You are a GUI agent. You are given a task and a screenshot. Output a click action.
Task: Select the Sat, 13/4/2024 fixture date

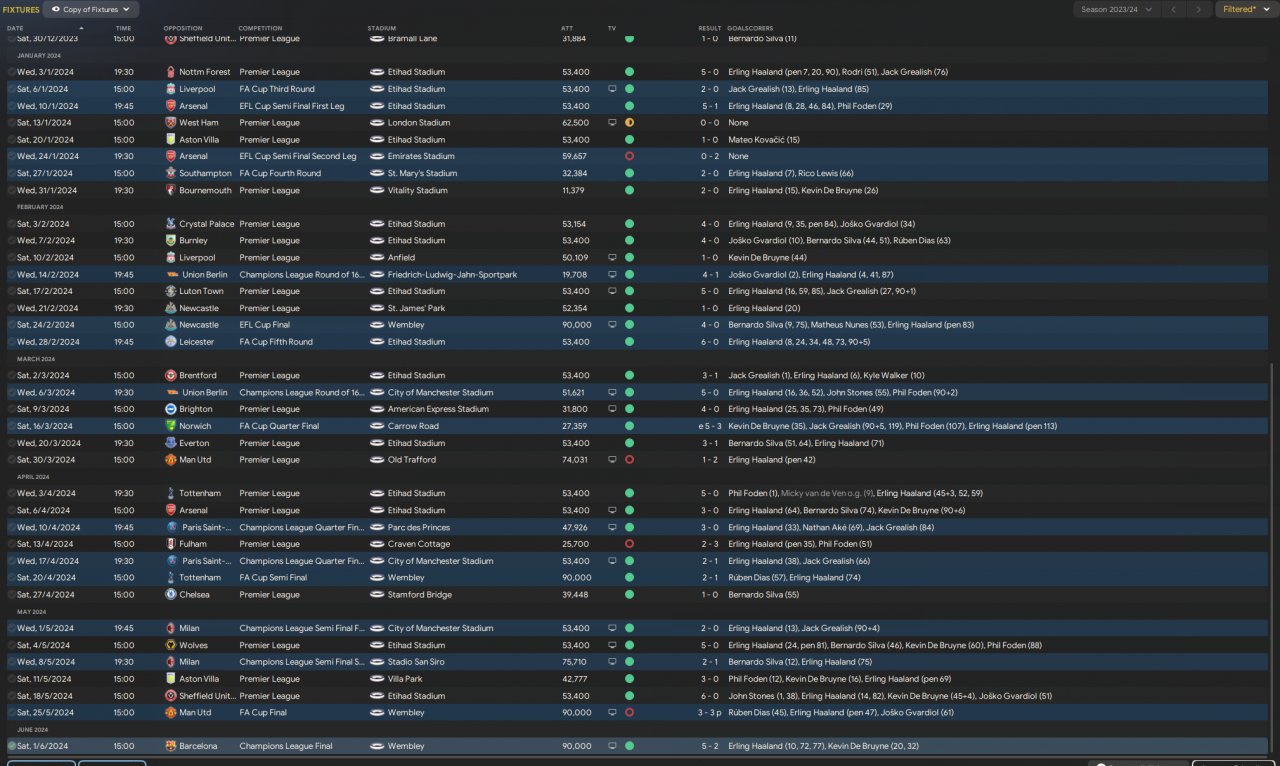click(x=46, y=544)
